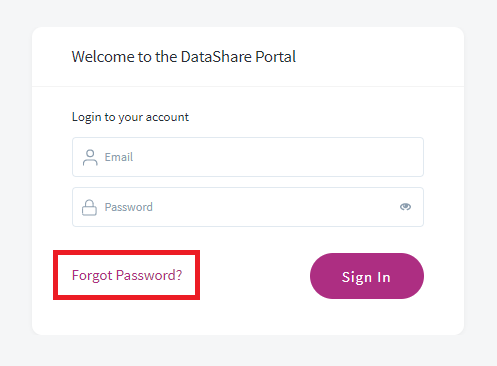This screenshot has height=366, width=497.
Task: Click the user silhouette icon in Email field
Action: tap(90, 157)
